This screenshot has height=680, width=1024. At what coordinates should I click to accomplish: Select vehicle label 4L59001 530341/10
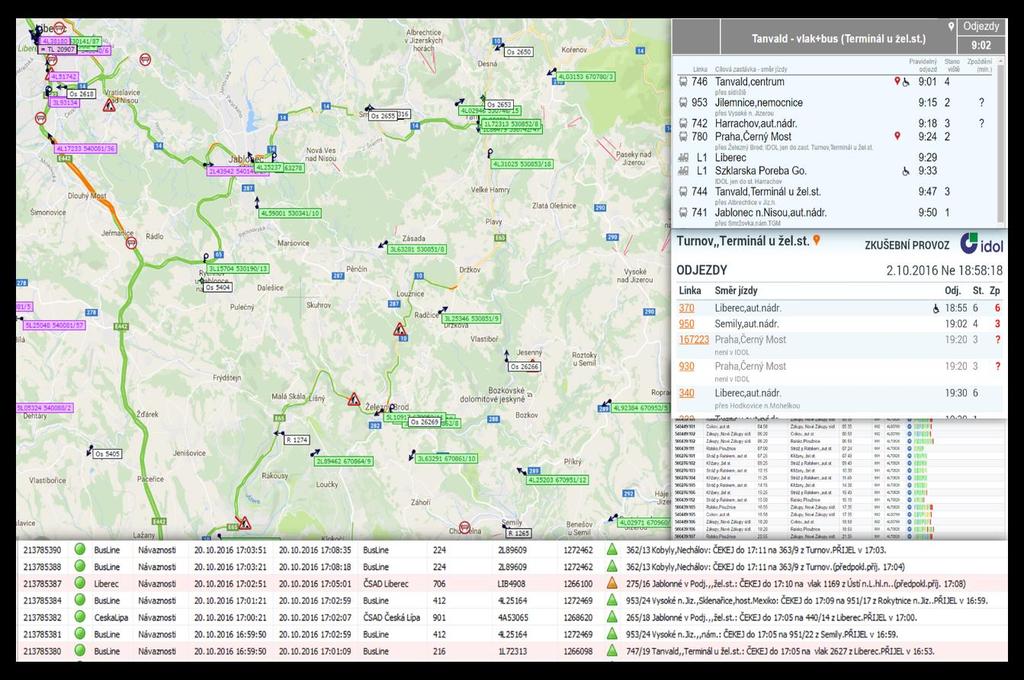(x=290, y=213)
